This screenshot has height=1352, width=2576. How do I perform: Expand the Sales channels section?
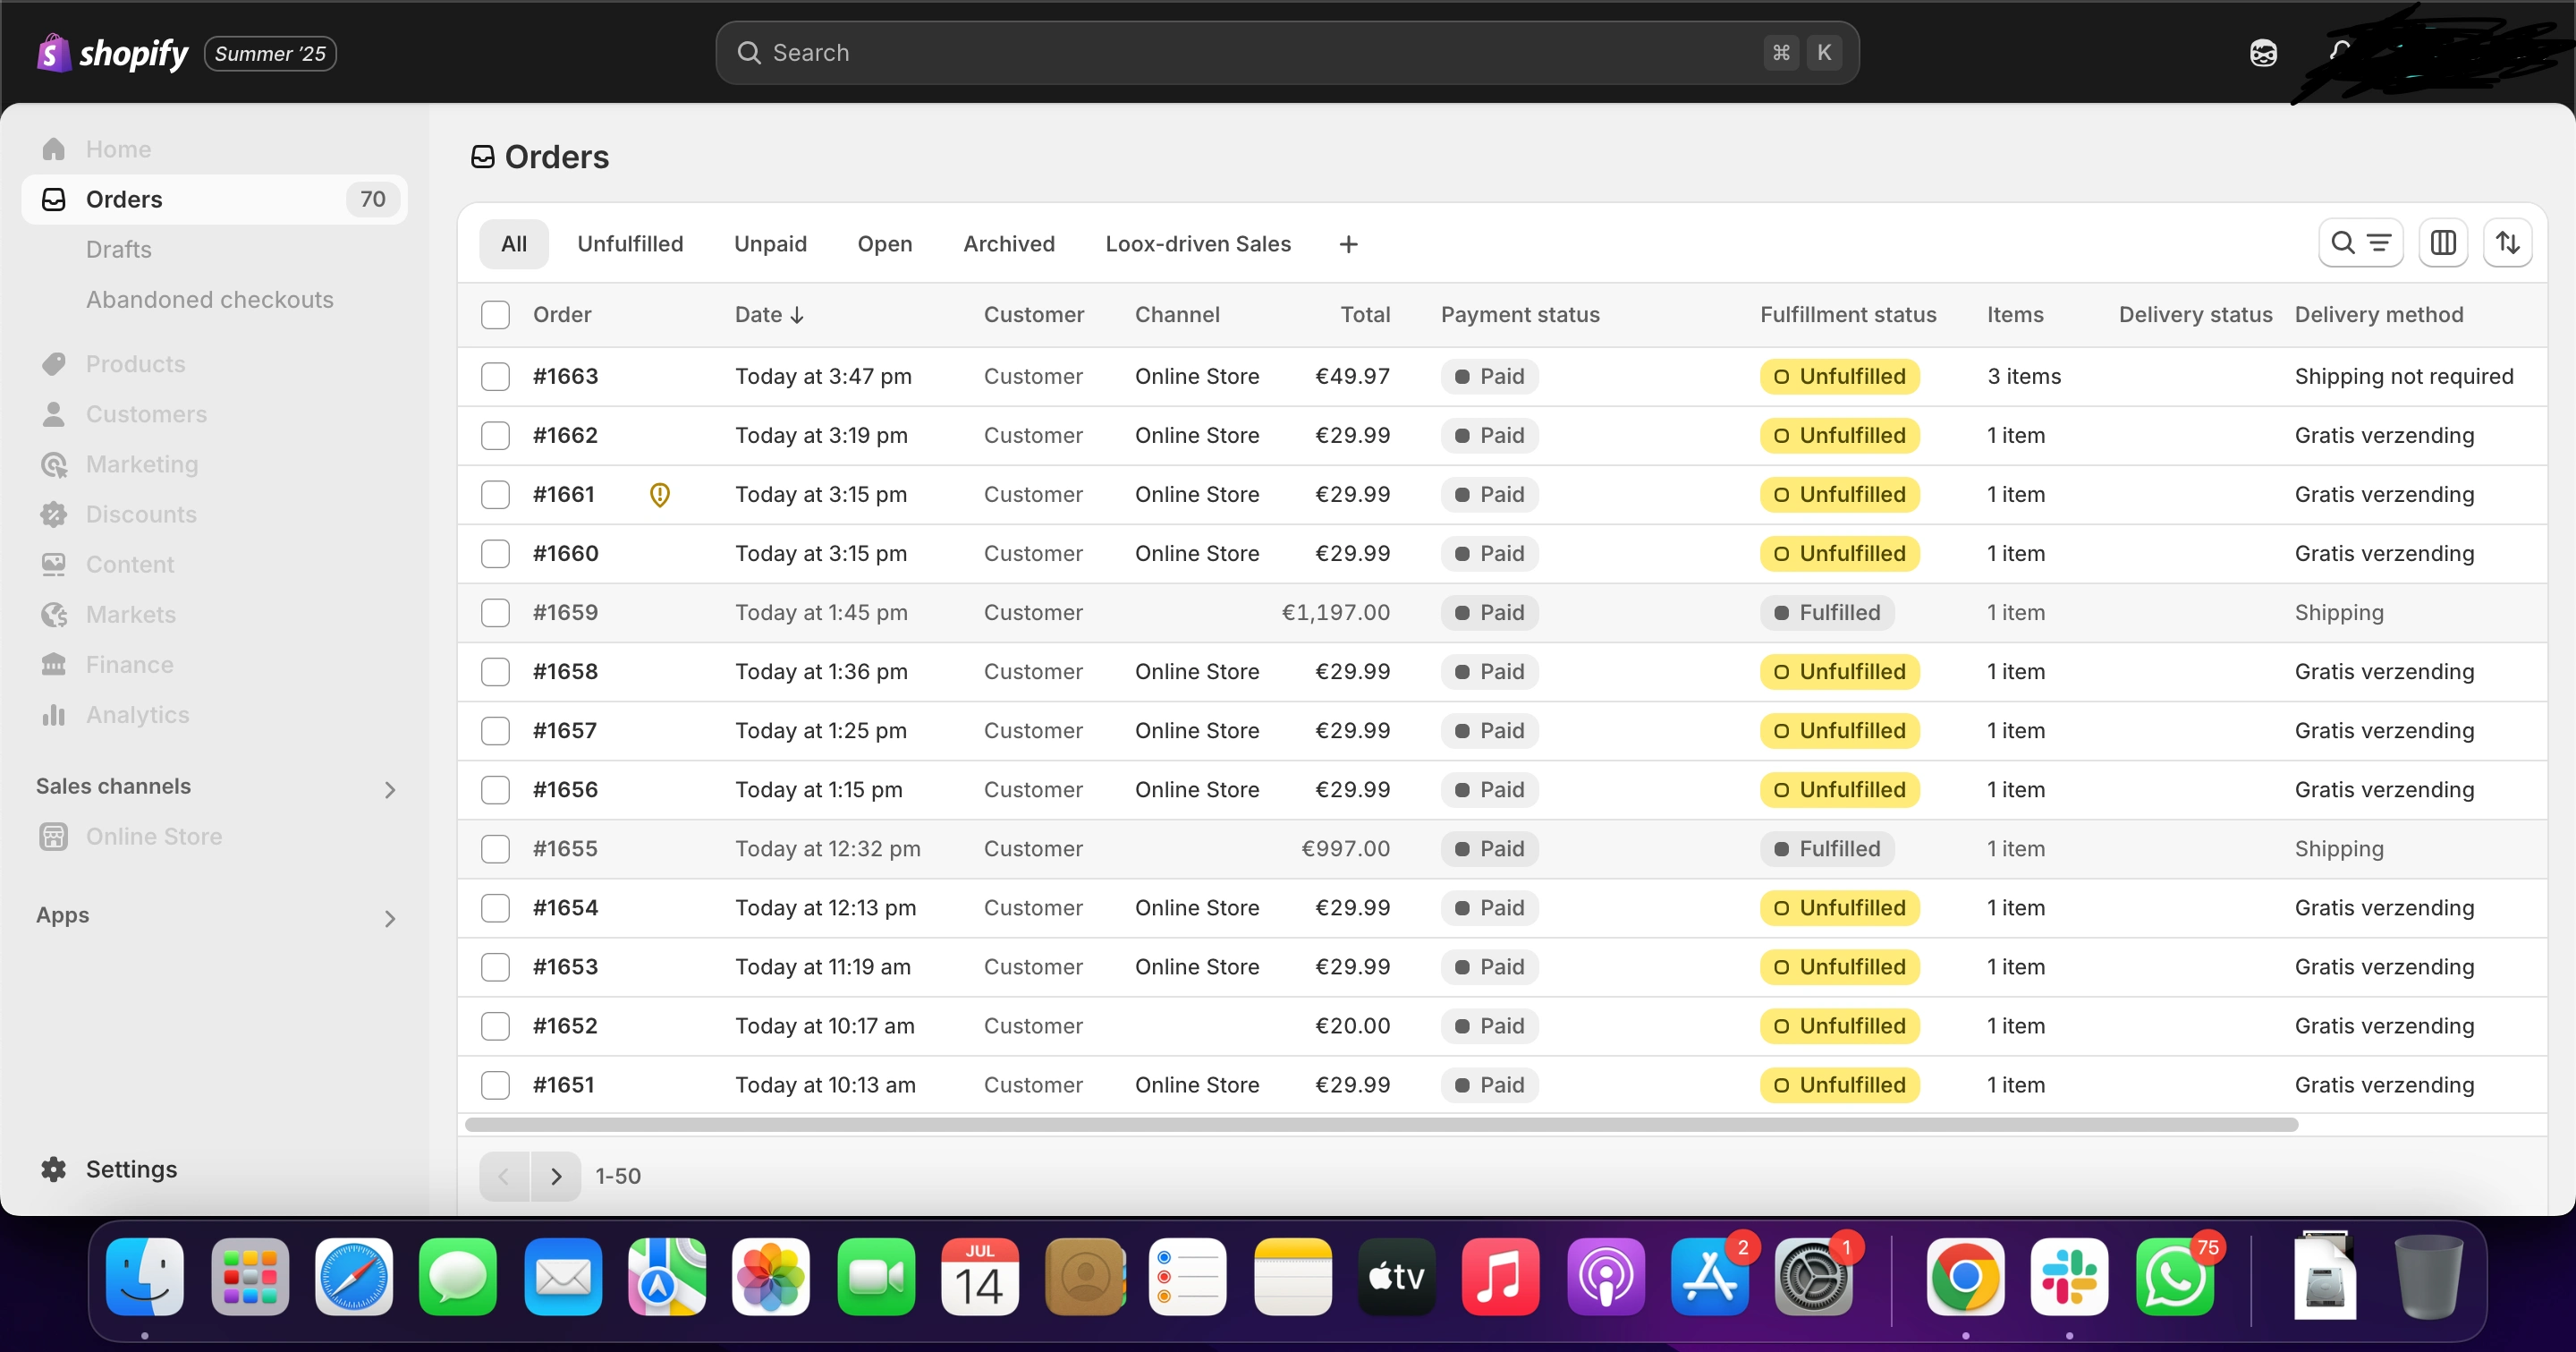tap(390, 789)
